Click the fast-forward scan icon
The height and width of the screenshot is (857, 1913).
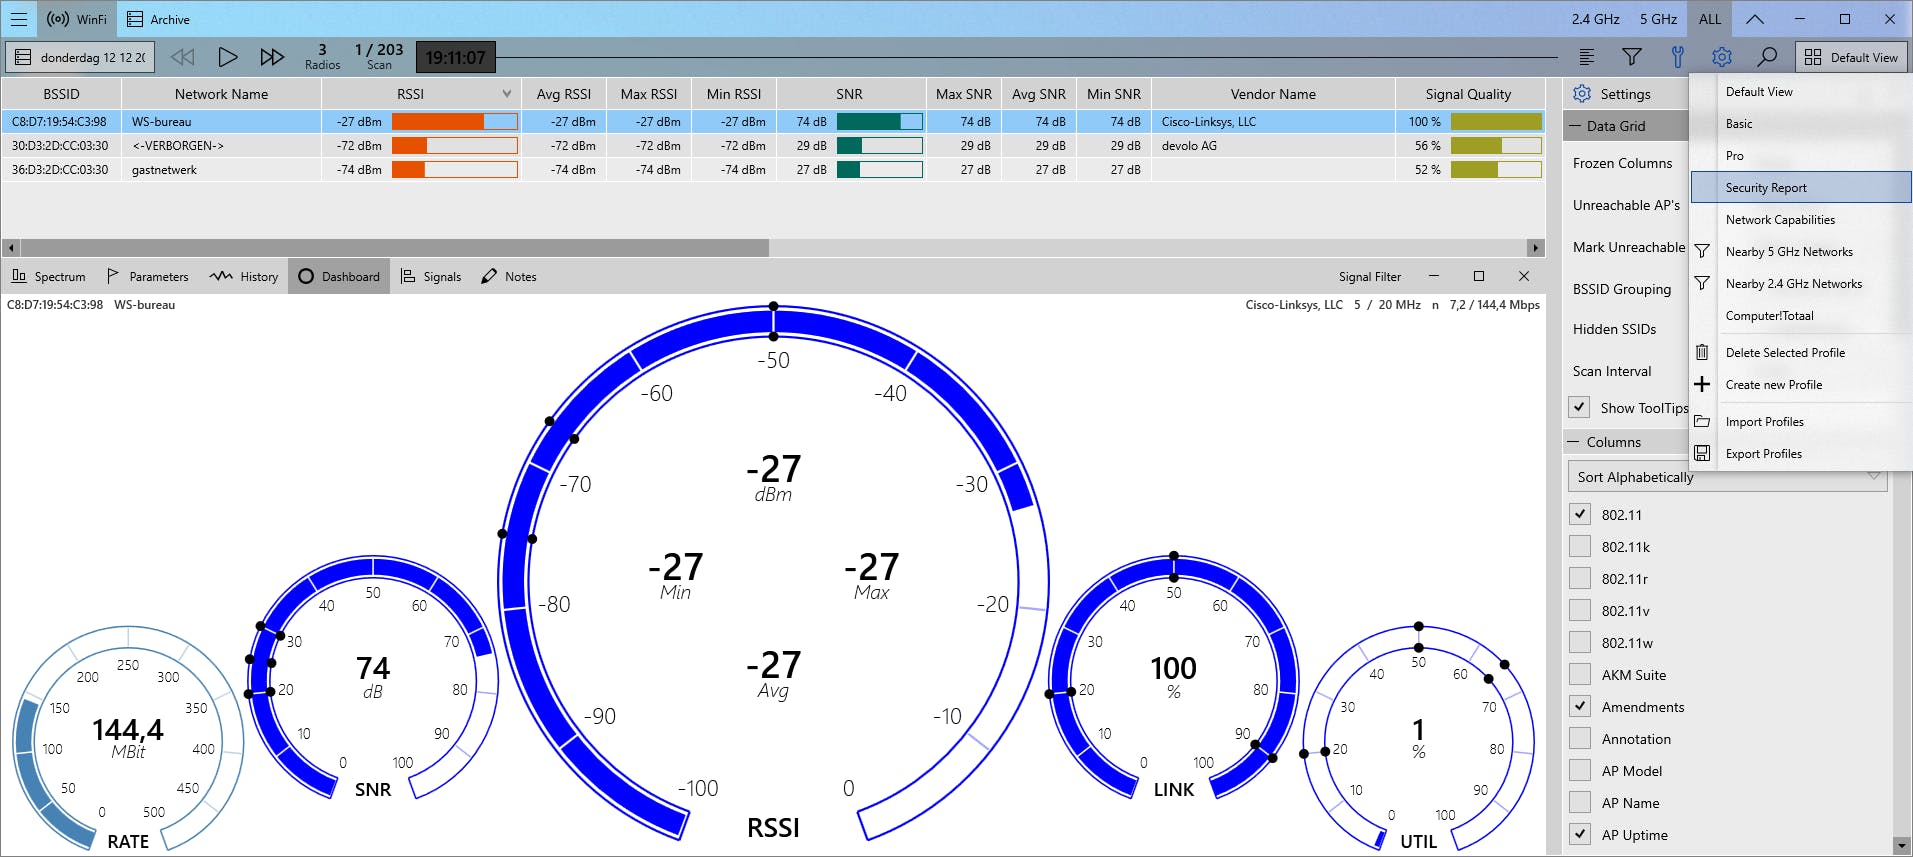pos(271,57)
